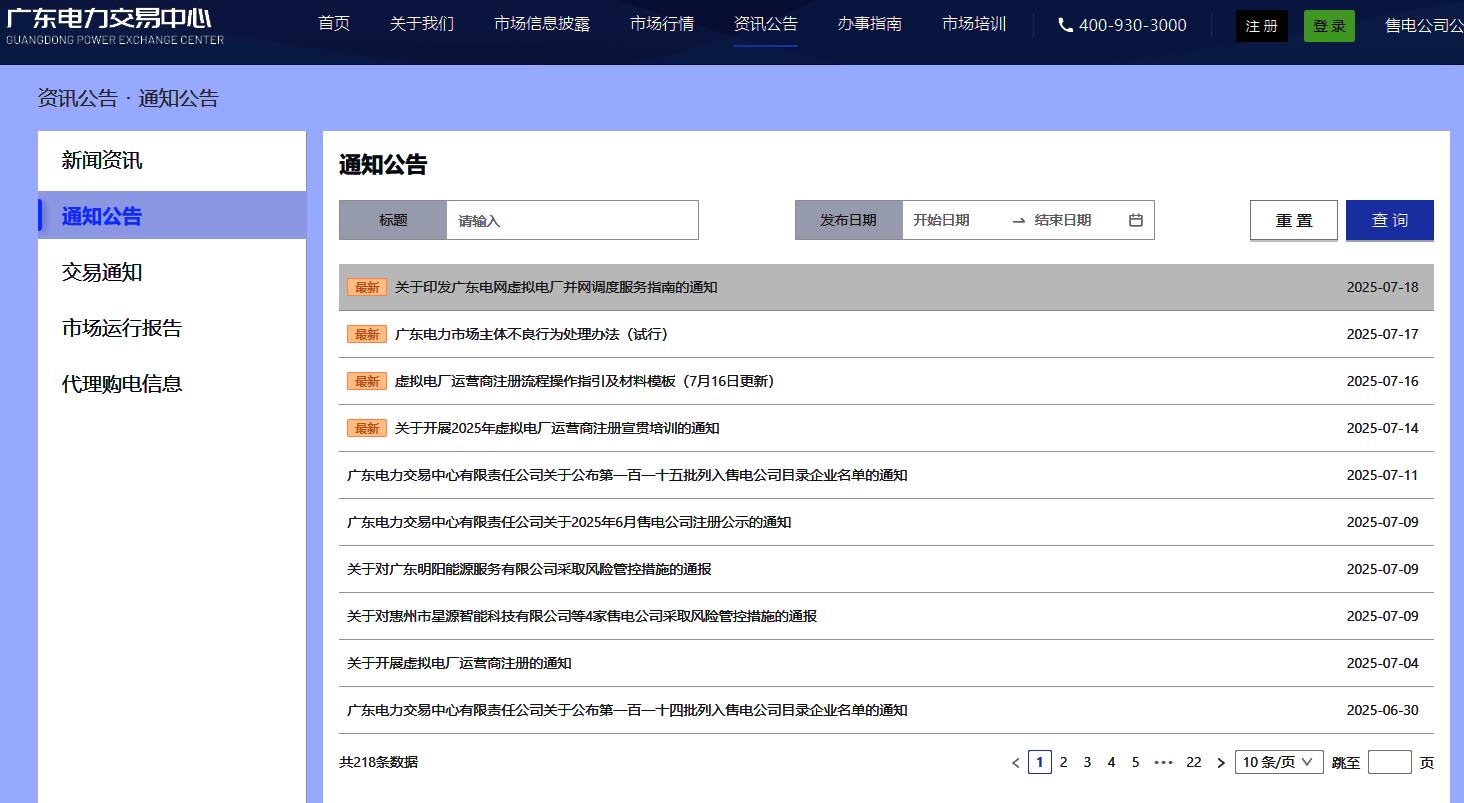Open notice about 第一百一十四批列入售电公司目录

click(x=627, y=710)
